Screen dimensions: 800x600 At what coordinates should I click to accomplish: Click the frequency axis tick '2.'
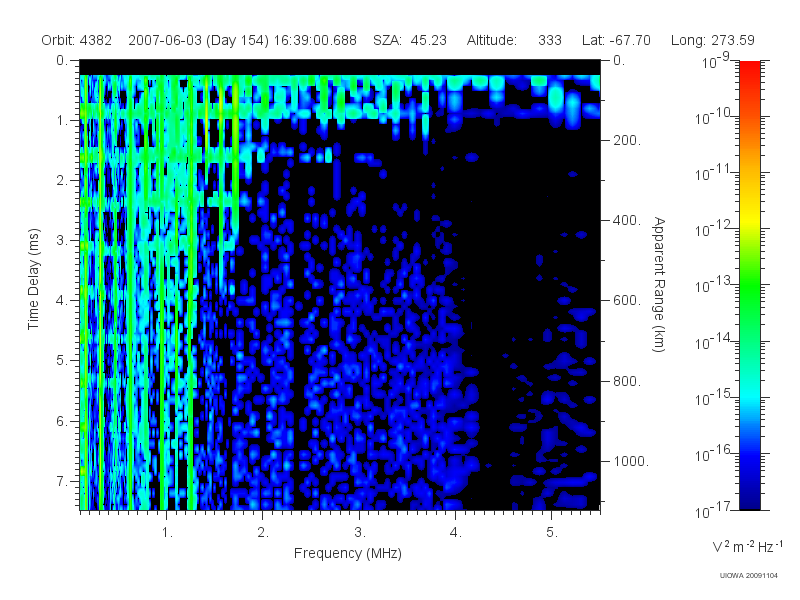[x=263, y=533]
